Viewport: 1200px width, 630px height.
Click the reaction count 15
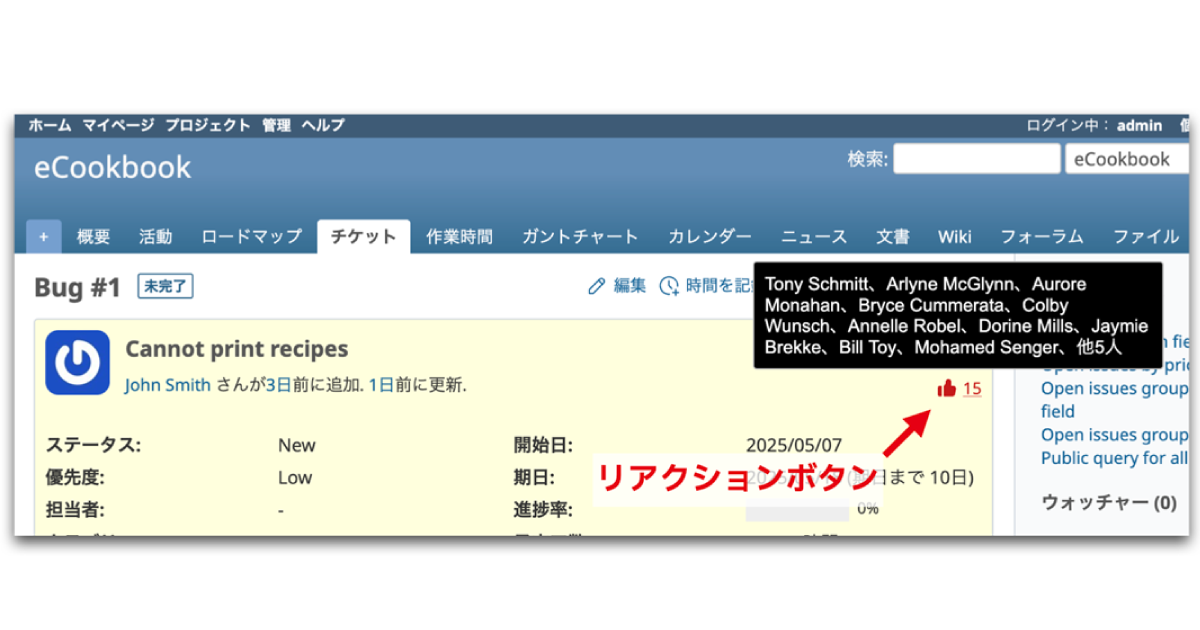(x=972, y=389)
